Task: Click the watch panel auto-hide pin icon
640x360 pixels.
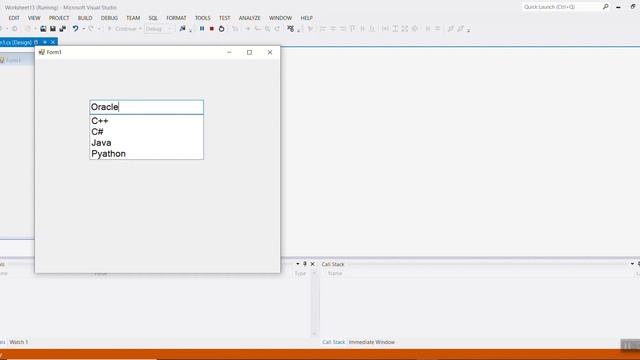Action: pyautogui.click(x=305, y=264)
